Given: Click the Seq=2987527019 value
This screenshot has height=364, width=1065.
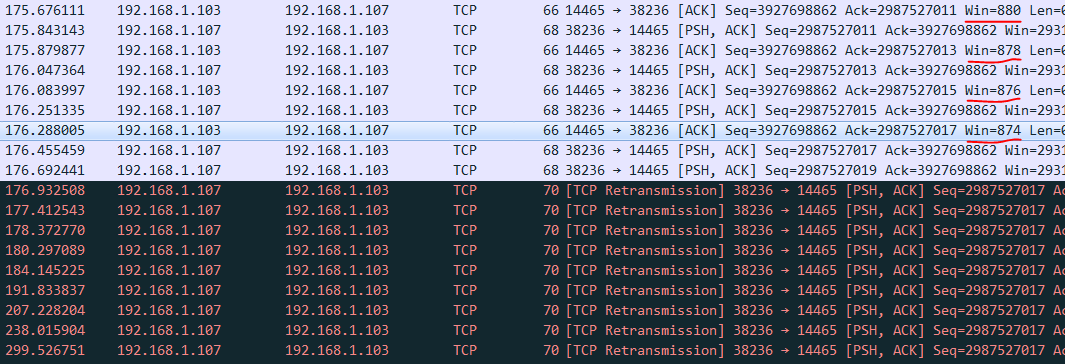Looking at the screenshot, I should tap(821, 170).
